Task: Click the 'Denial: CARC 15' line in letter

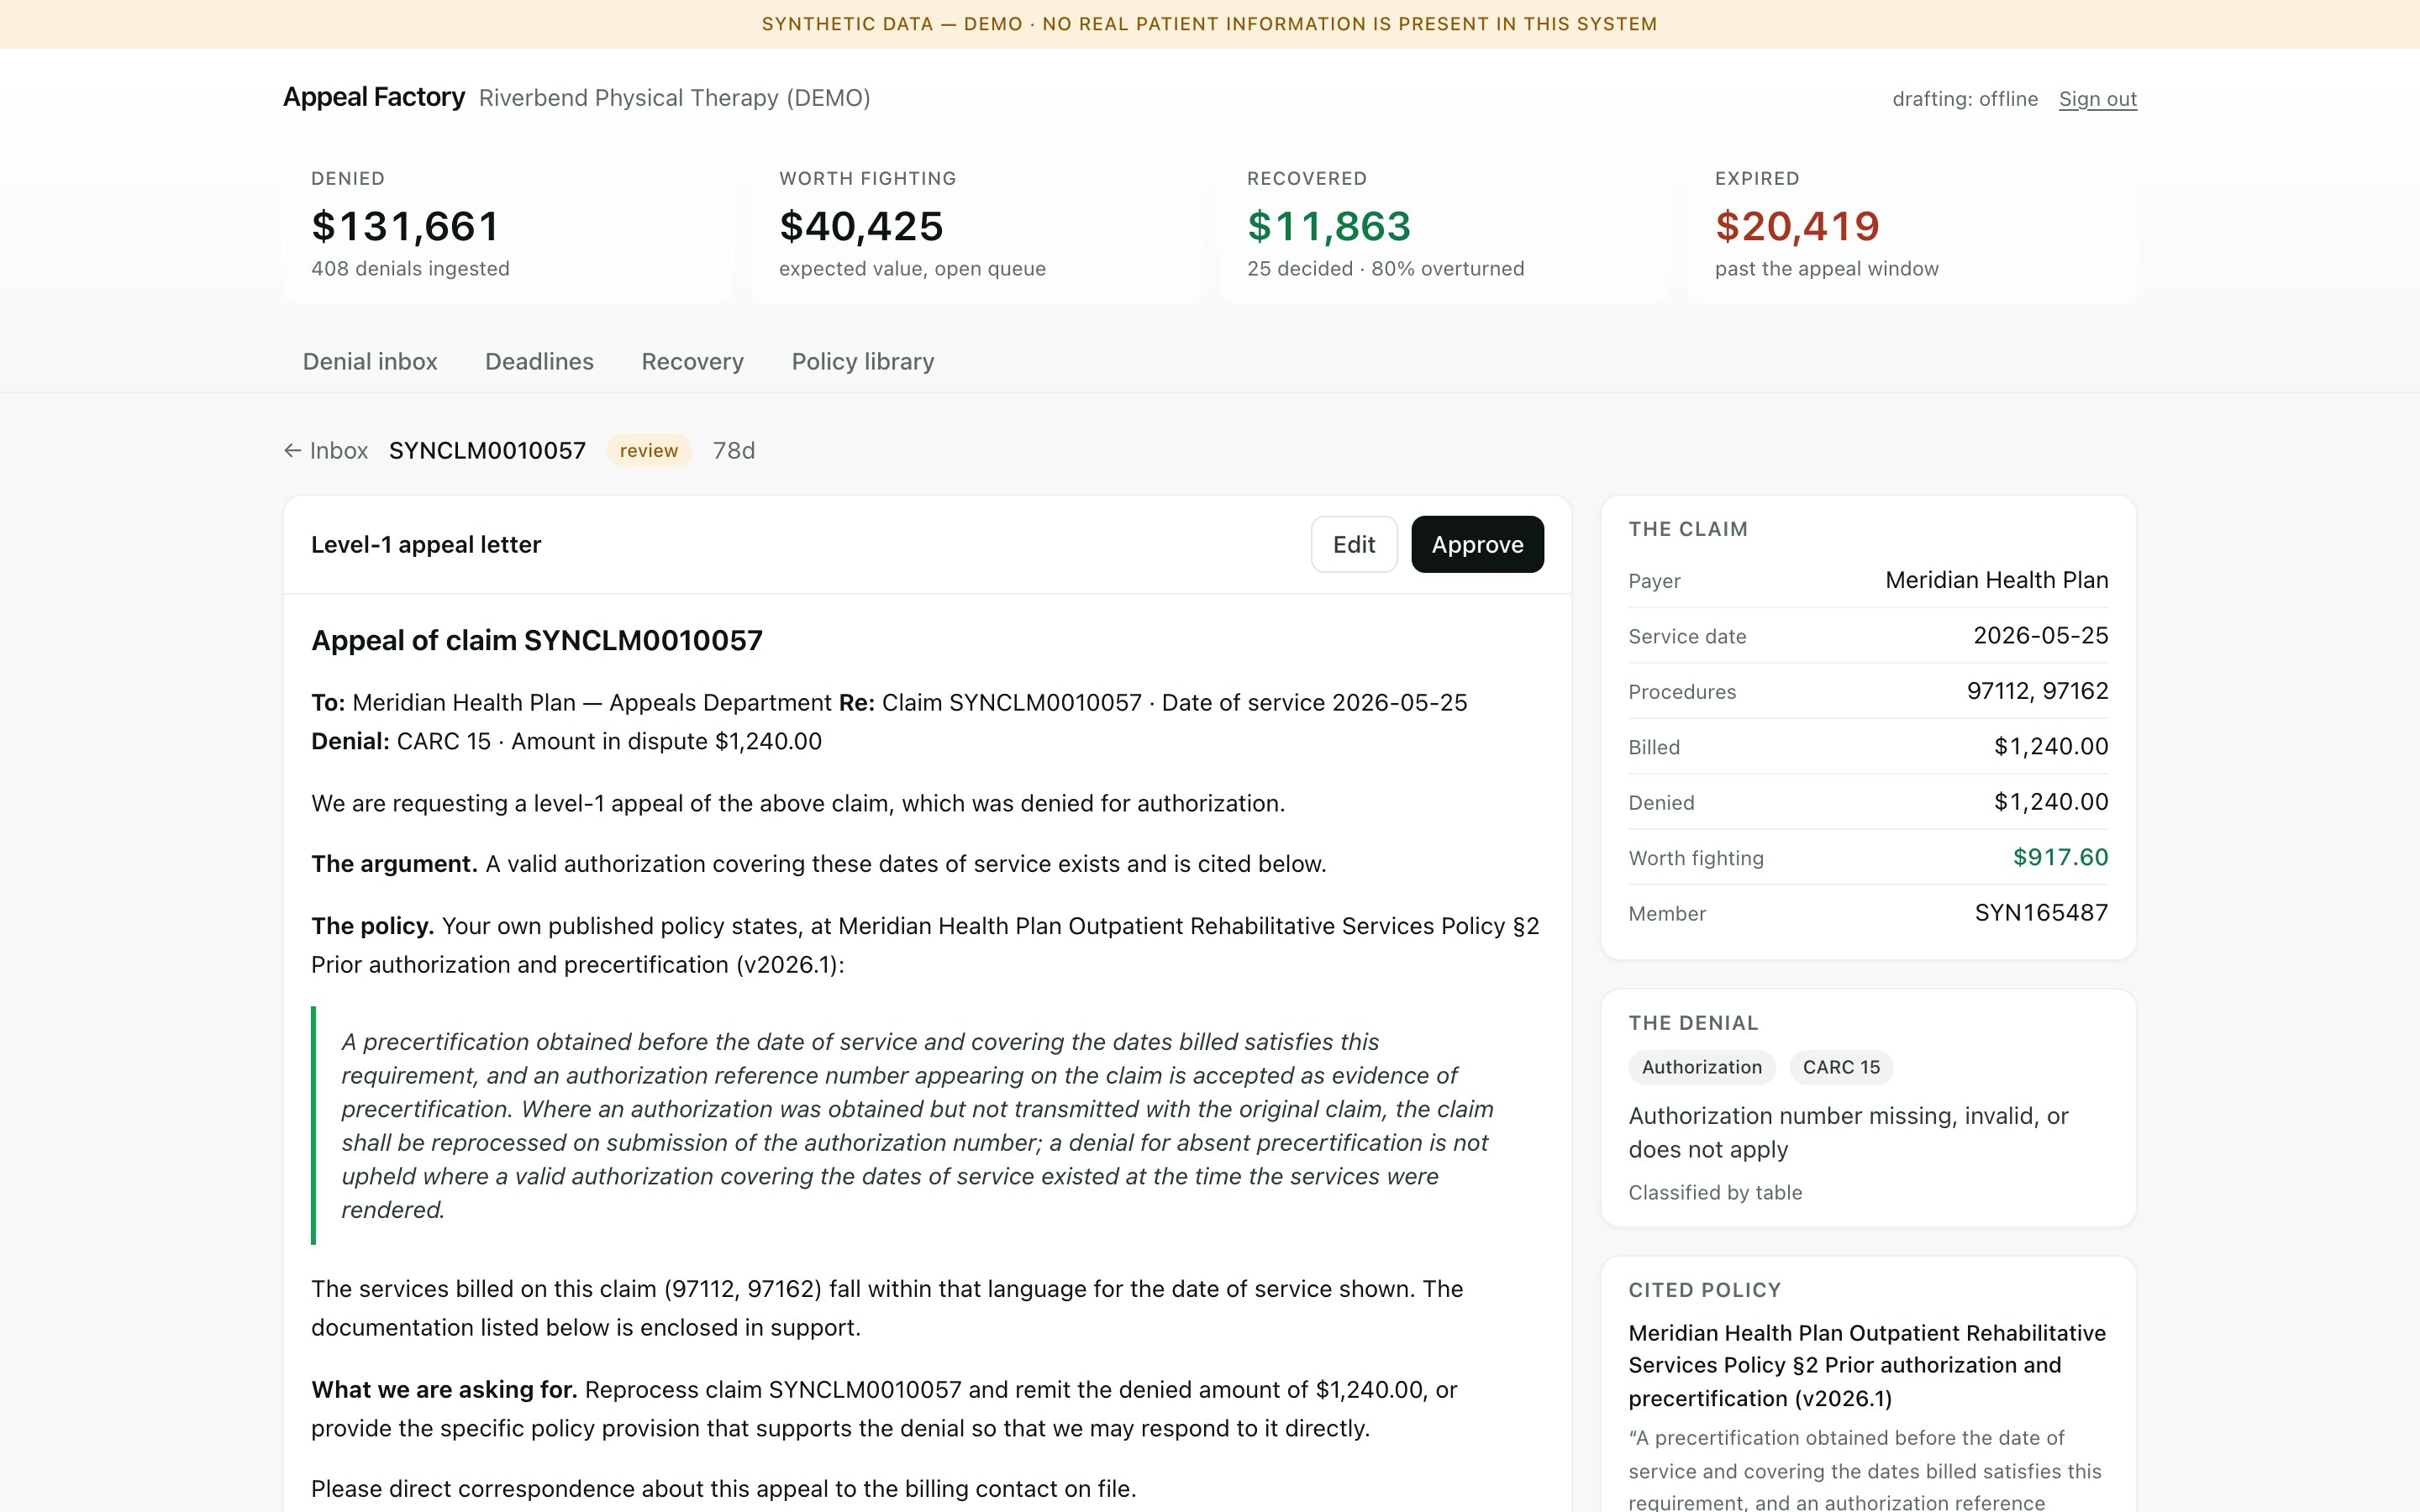Action: click(566, 741)
